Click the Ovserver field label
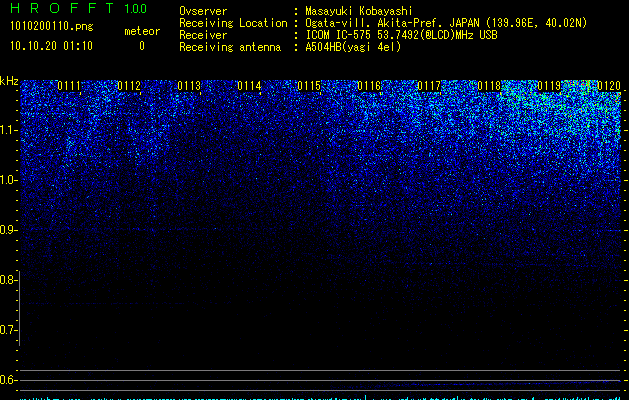Viewport: 629px width, 400px height. coord(203,11)
